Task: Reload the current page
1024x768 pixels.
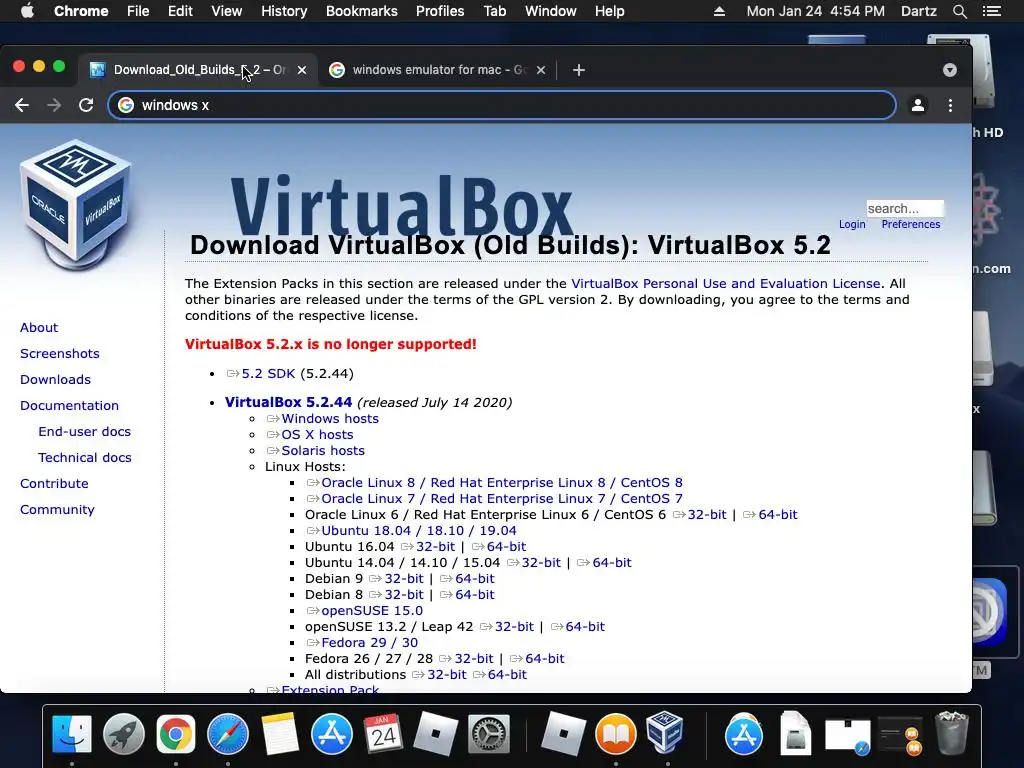Action: tap(86, 105)
